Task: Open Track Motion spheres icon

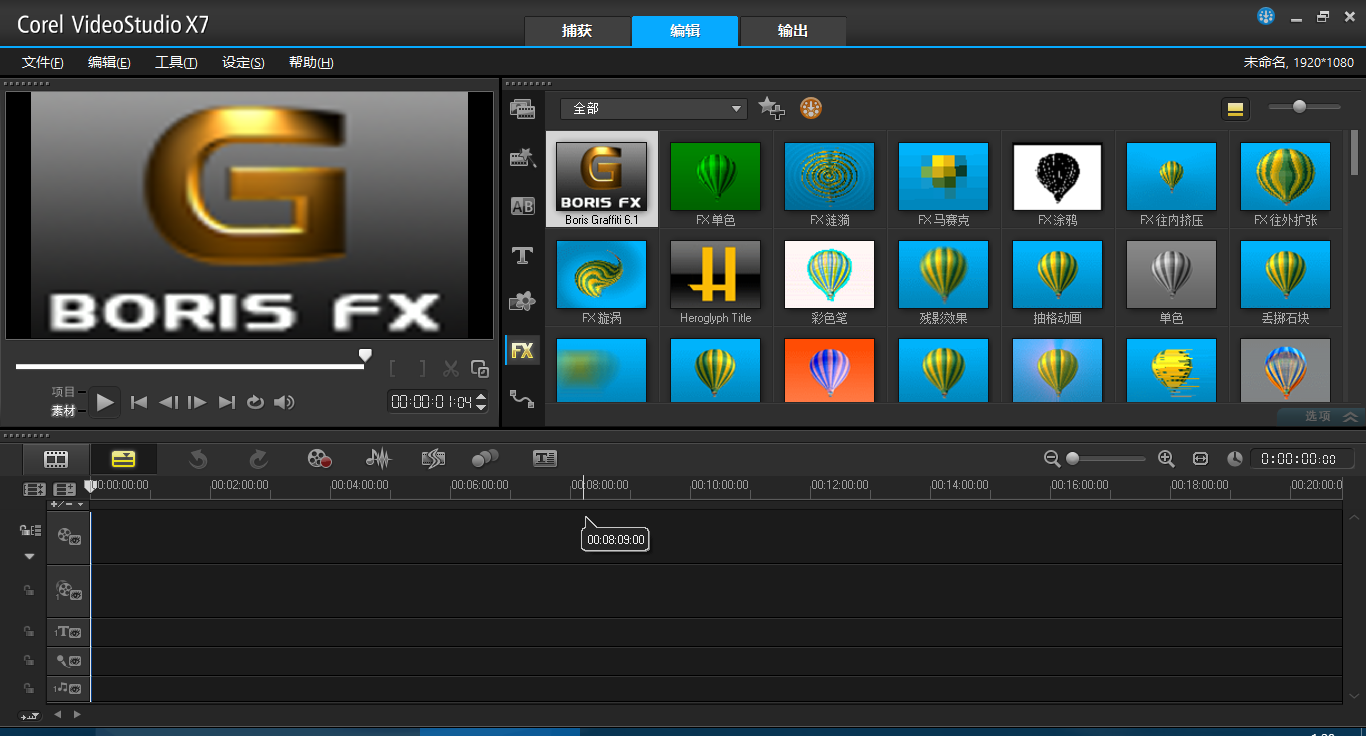Action: (485, 458)
